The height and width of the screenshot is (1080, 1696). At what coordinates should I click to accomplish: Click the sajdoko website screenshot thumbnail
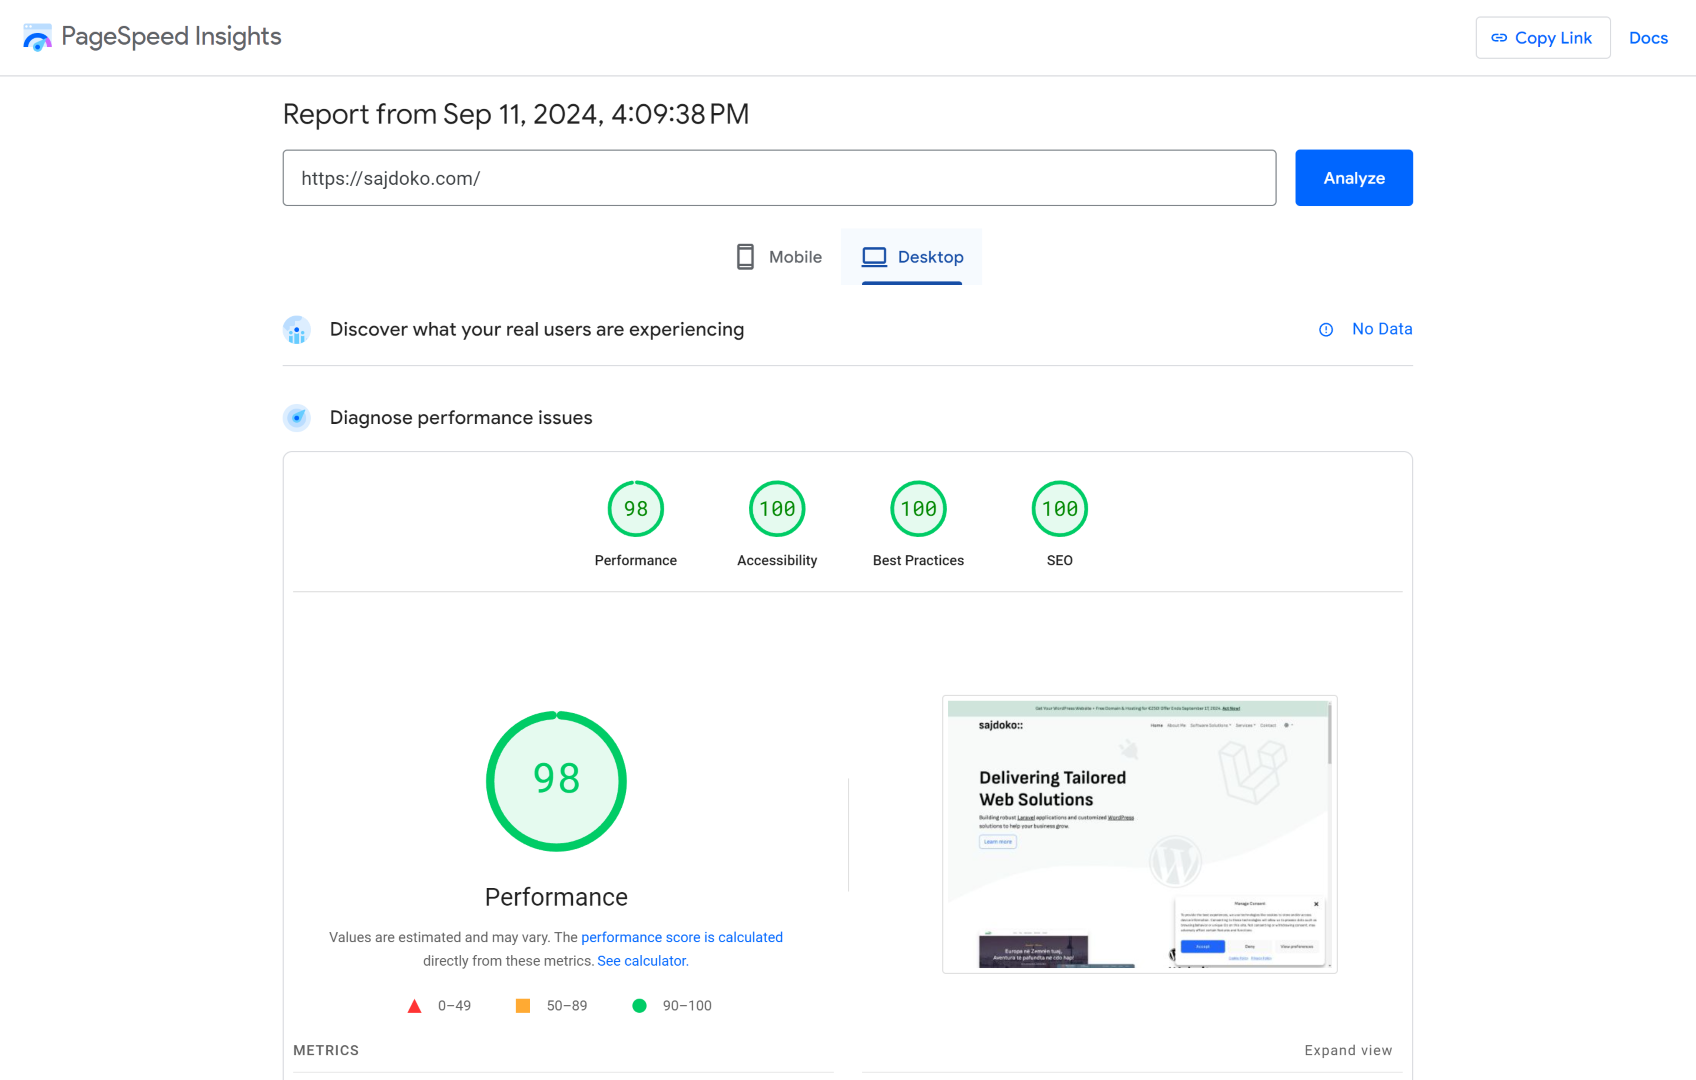[1139, 834]
